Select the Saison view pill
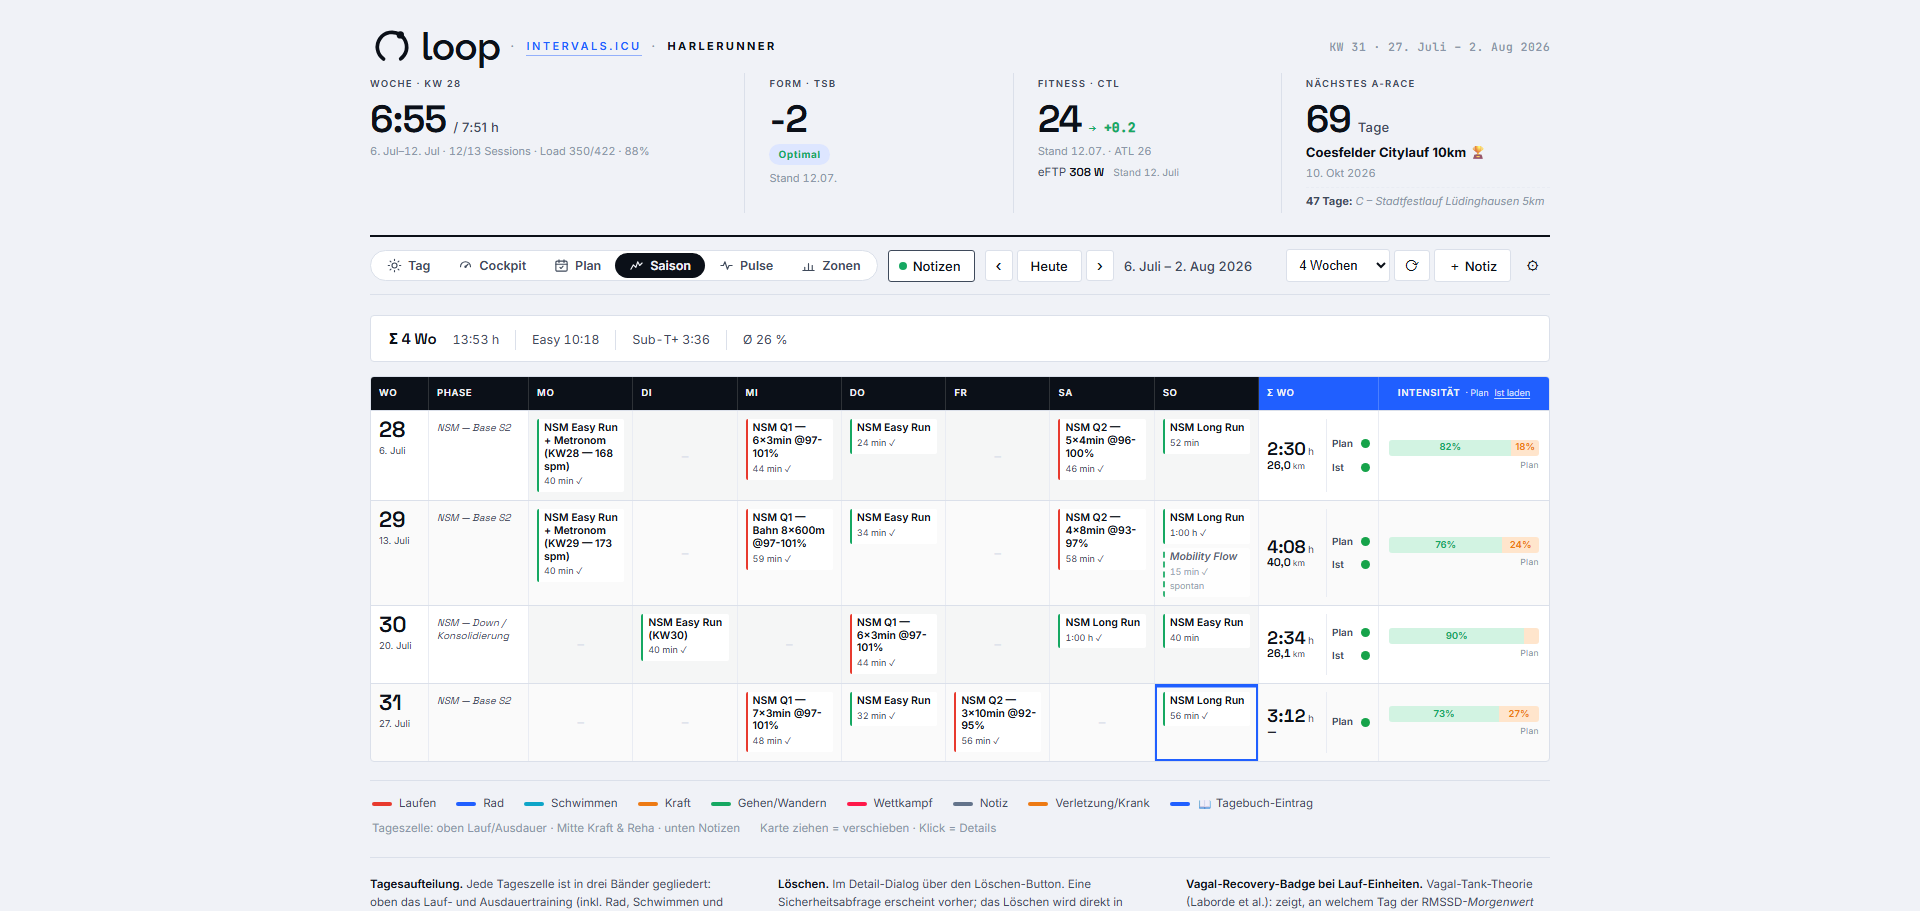This screenshot has height=911, width=1920. pos(660,266)
